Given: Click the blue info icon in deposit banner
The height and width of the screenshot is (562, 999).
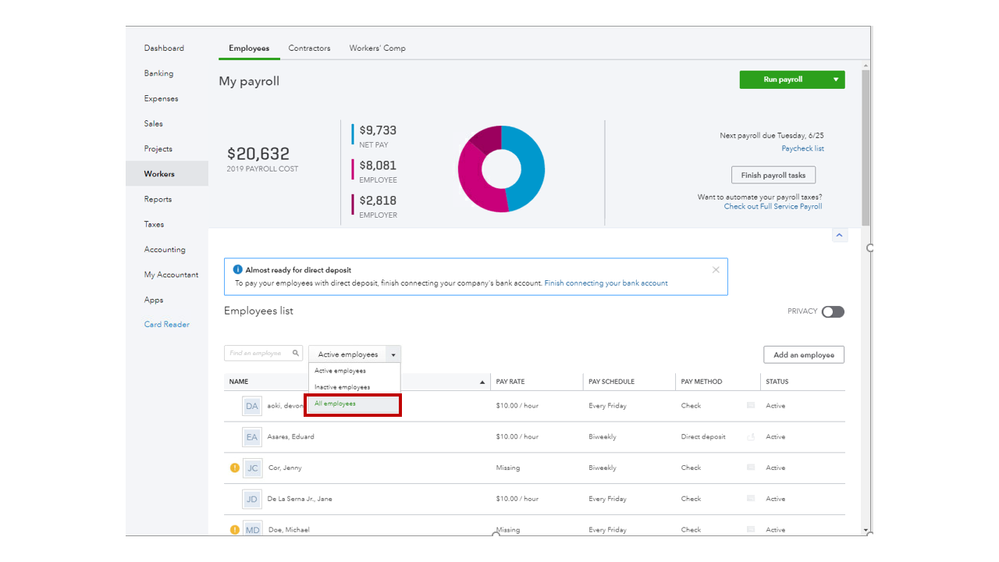Looking at the screenshot, I should point(238,270).
